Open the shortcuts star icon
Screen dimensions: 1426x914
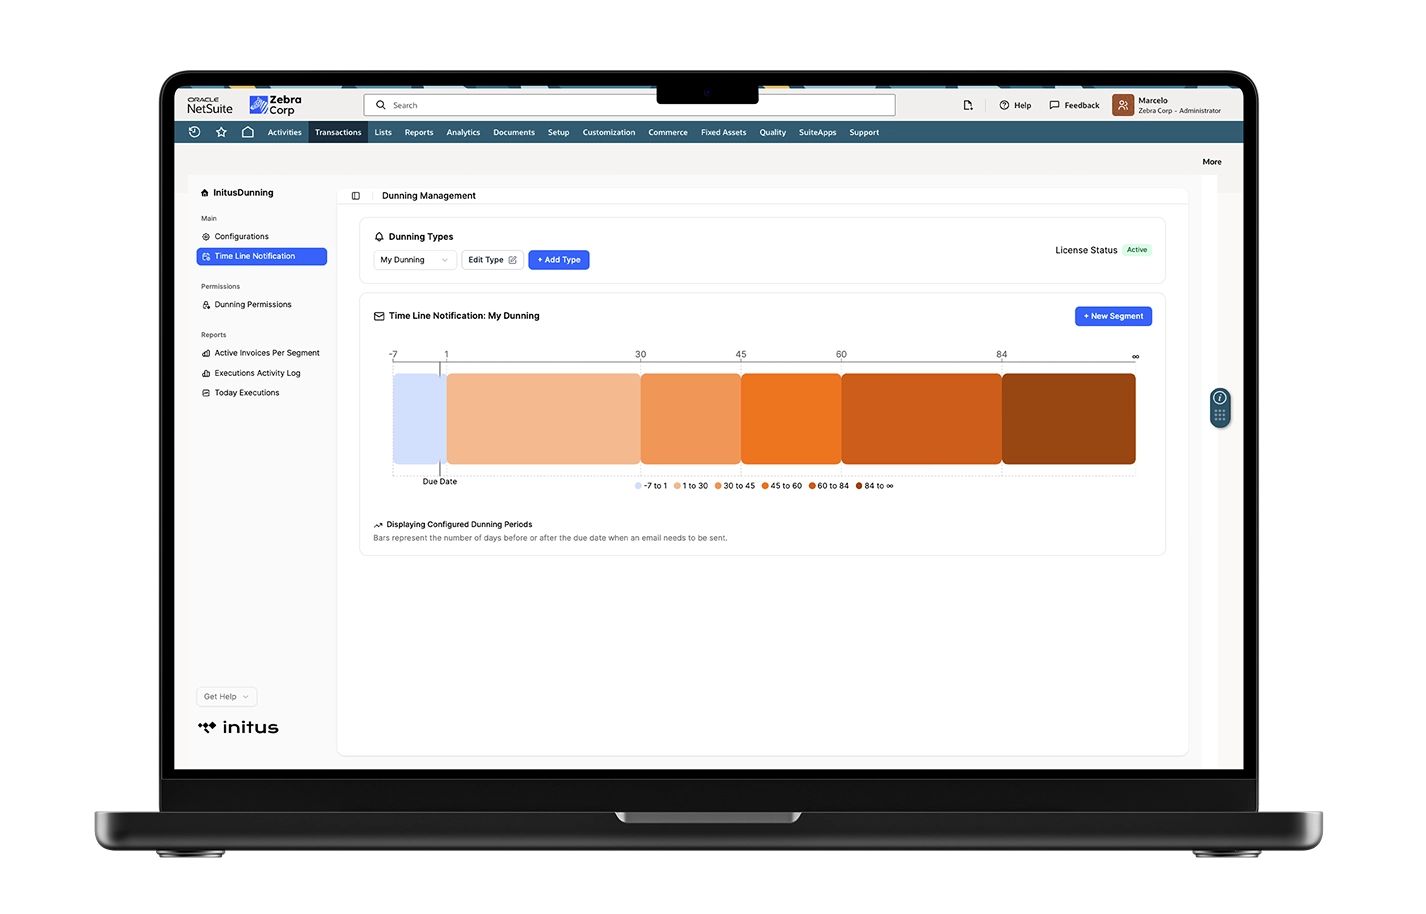point(221,132)
